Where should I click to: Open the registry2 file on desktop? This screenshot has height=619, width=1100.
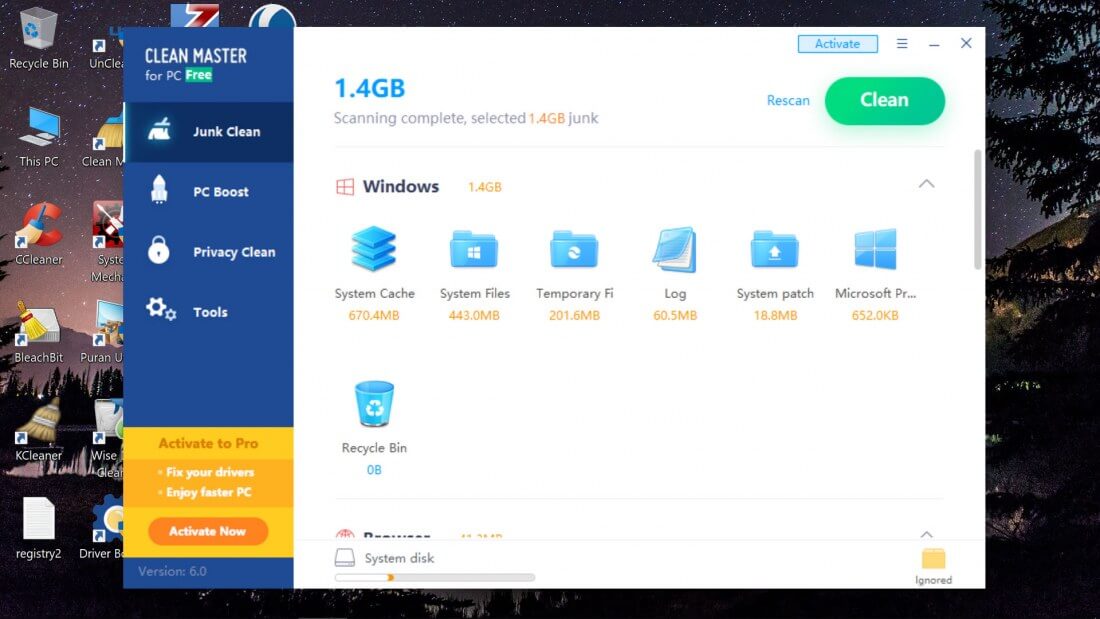[39, 528]
